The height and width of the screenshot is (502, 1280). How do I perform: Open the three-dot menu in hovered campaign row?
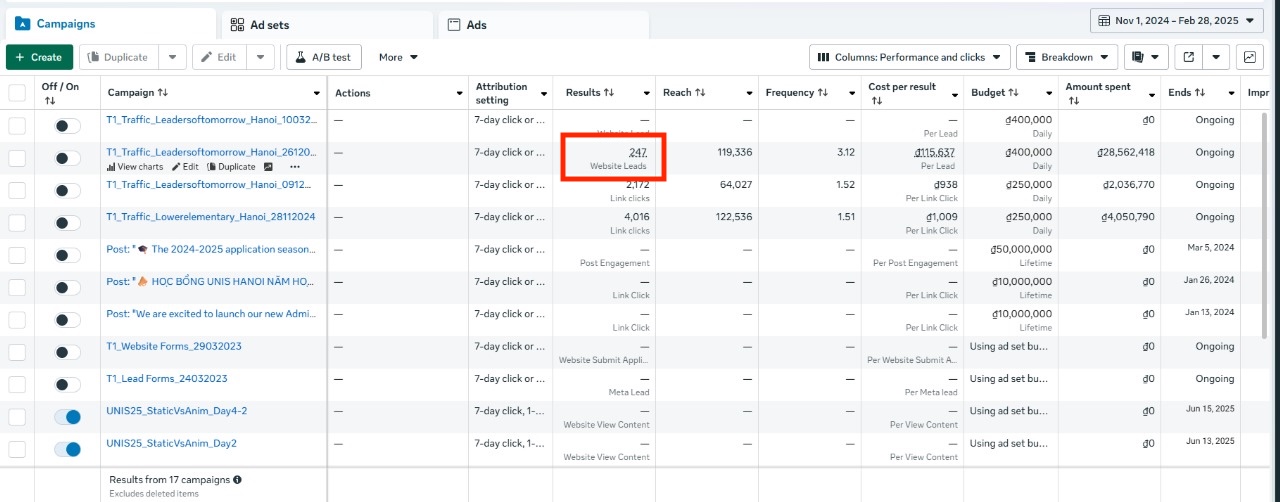294,167
